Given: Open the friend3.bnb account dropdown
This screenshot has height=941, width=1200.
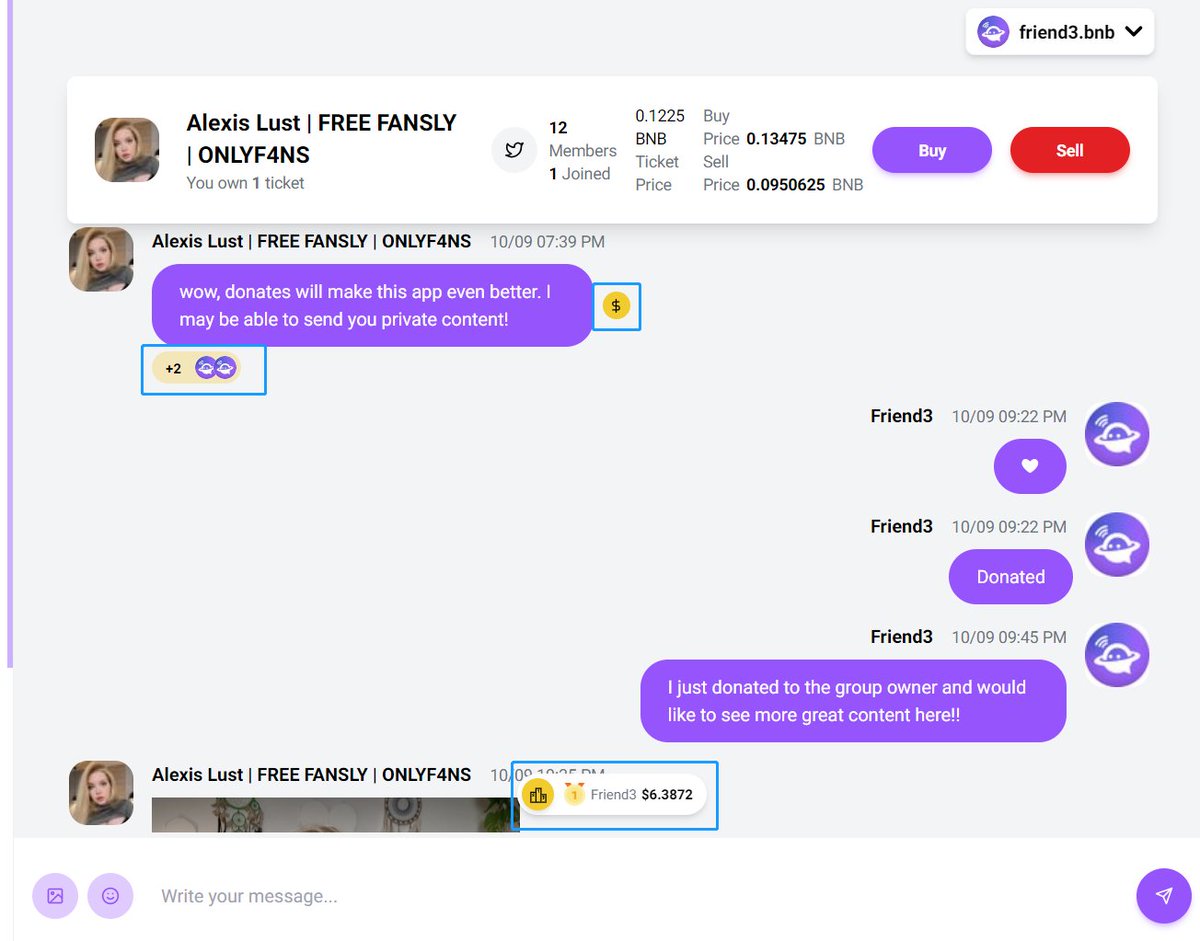Looking at the screenshot, I should (1060, 32).
